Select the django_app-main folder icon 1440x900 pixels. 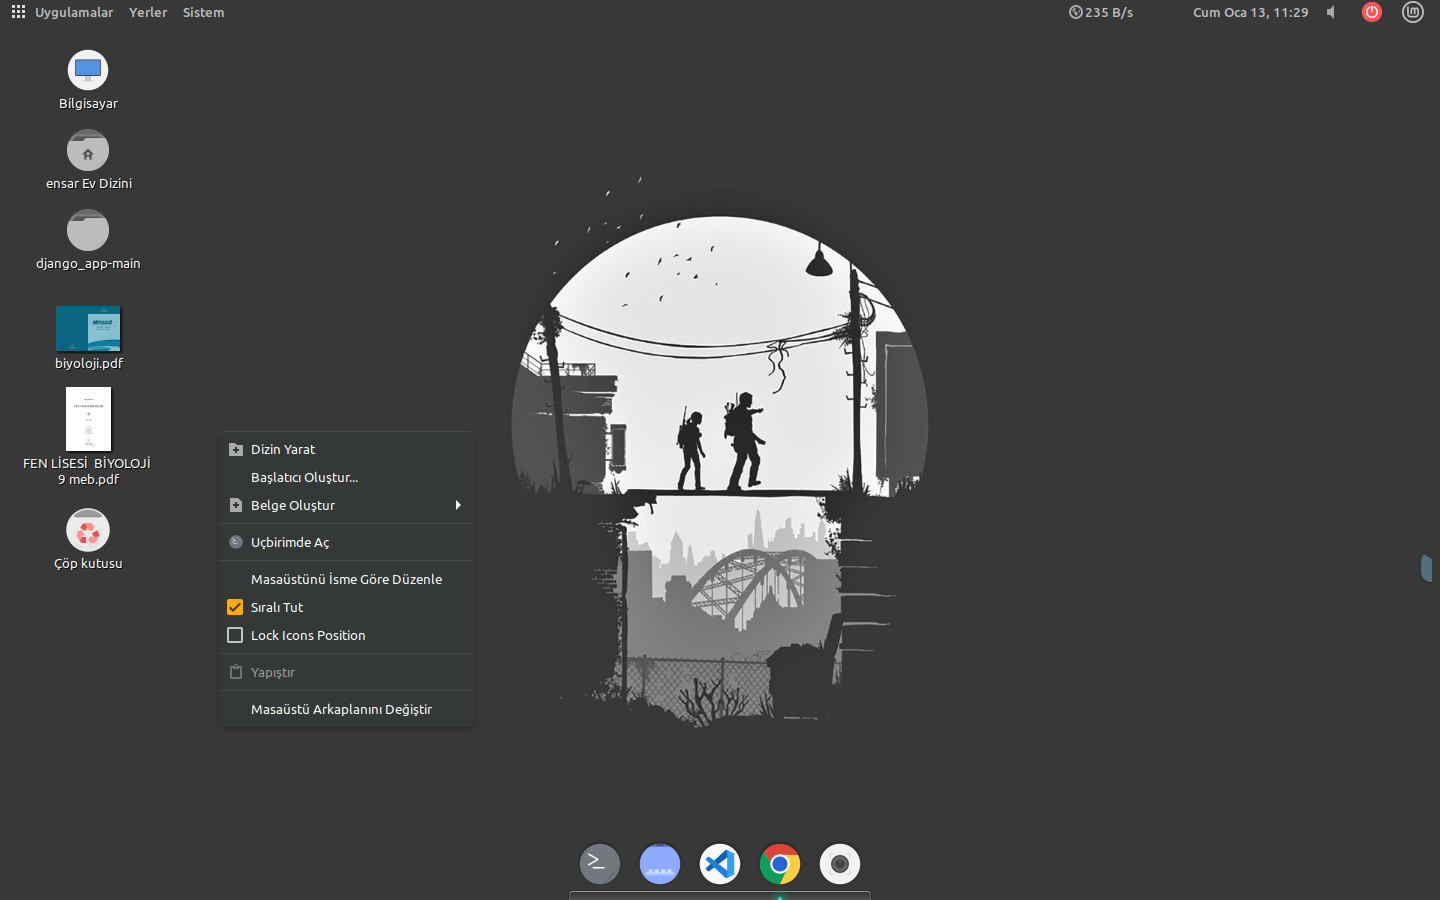click(88, 230)
